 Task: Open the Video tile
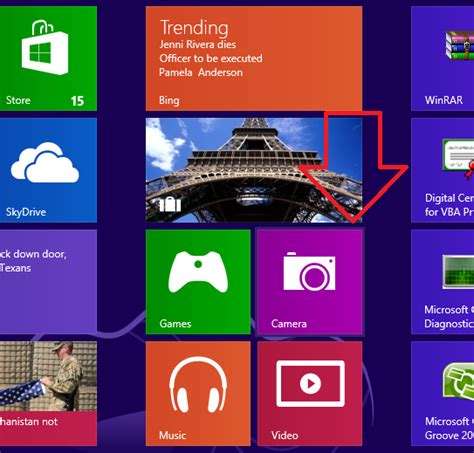(310, 393)
